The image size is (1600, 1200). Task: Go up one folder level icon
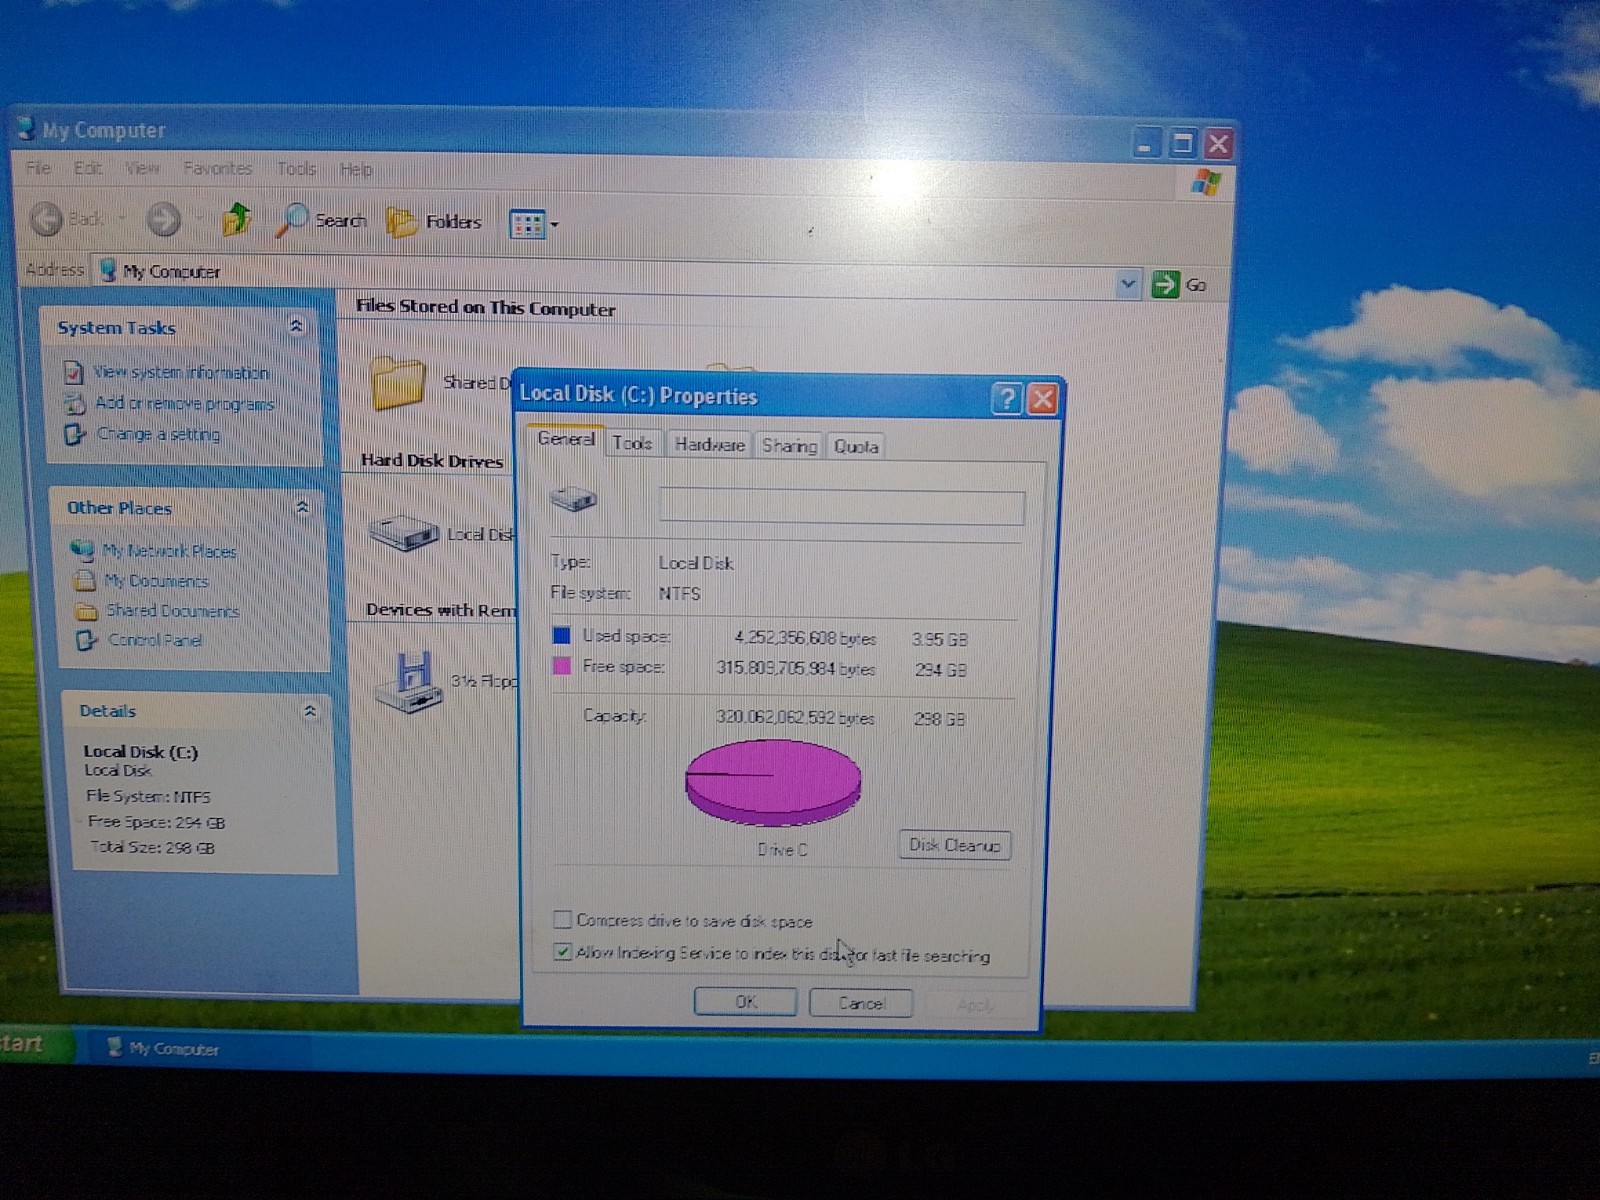[237, 219]
